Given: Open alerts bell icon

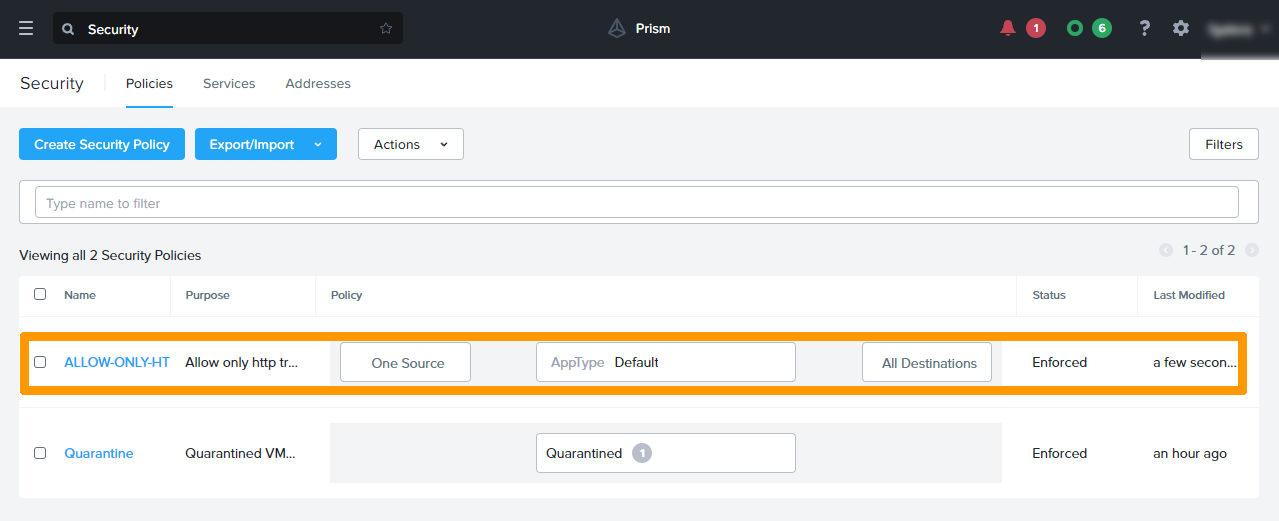Looking at the screenshot, I should coord(1008,28).
